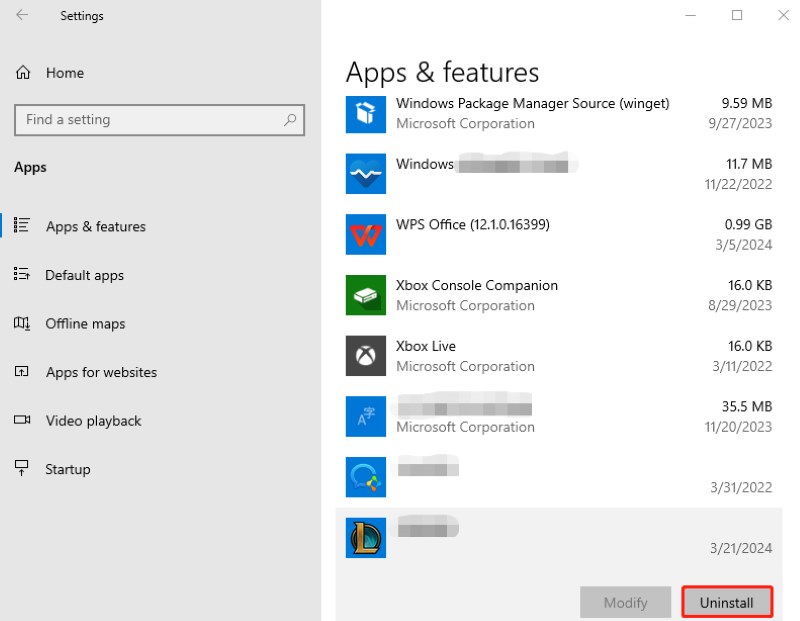800x621 pixels.
Task: Click the Uninstall button
Action: click(727, 603)
